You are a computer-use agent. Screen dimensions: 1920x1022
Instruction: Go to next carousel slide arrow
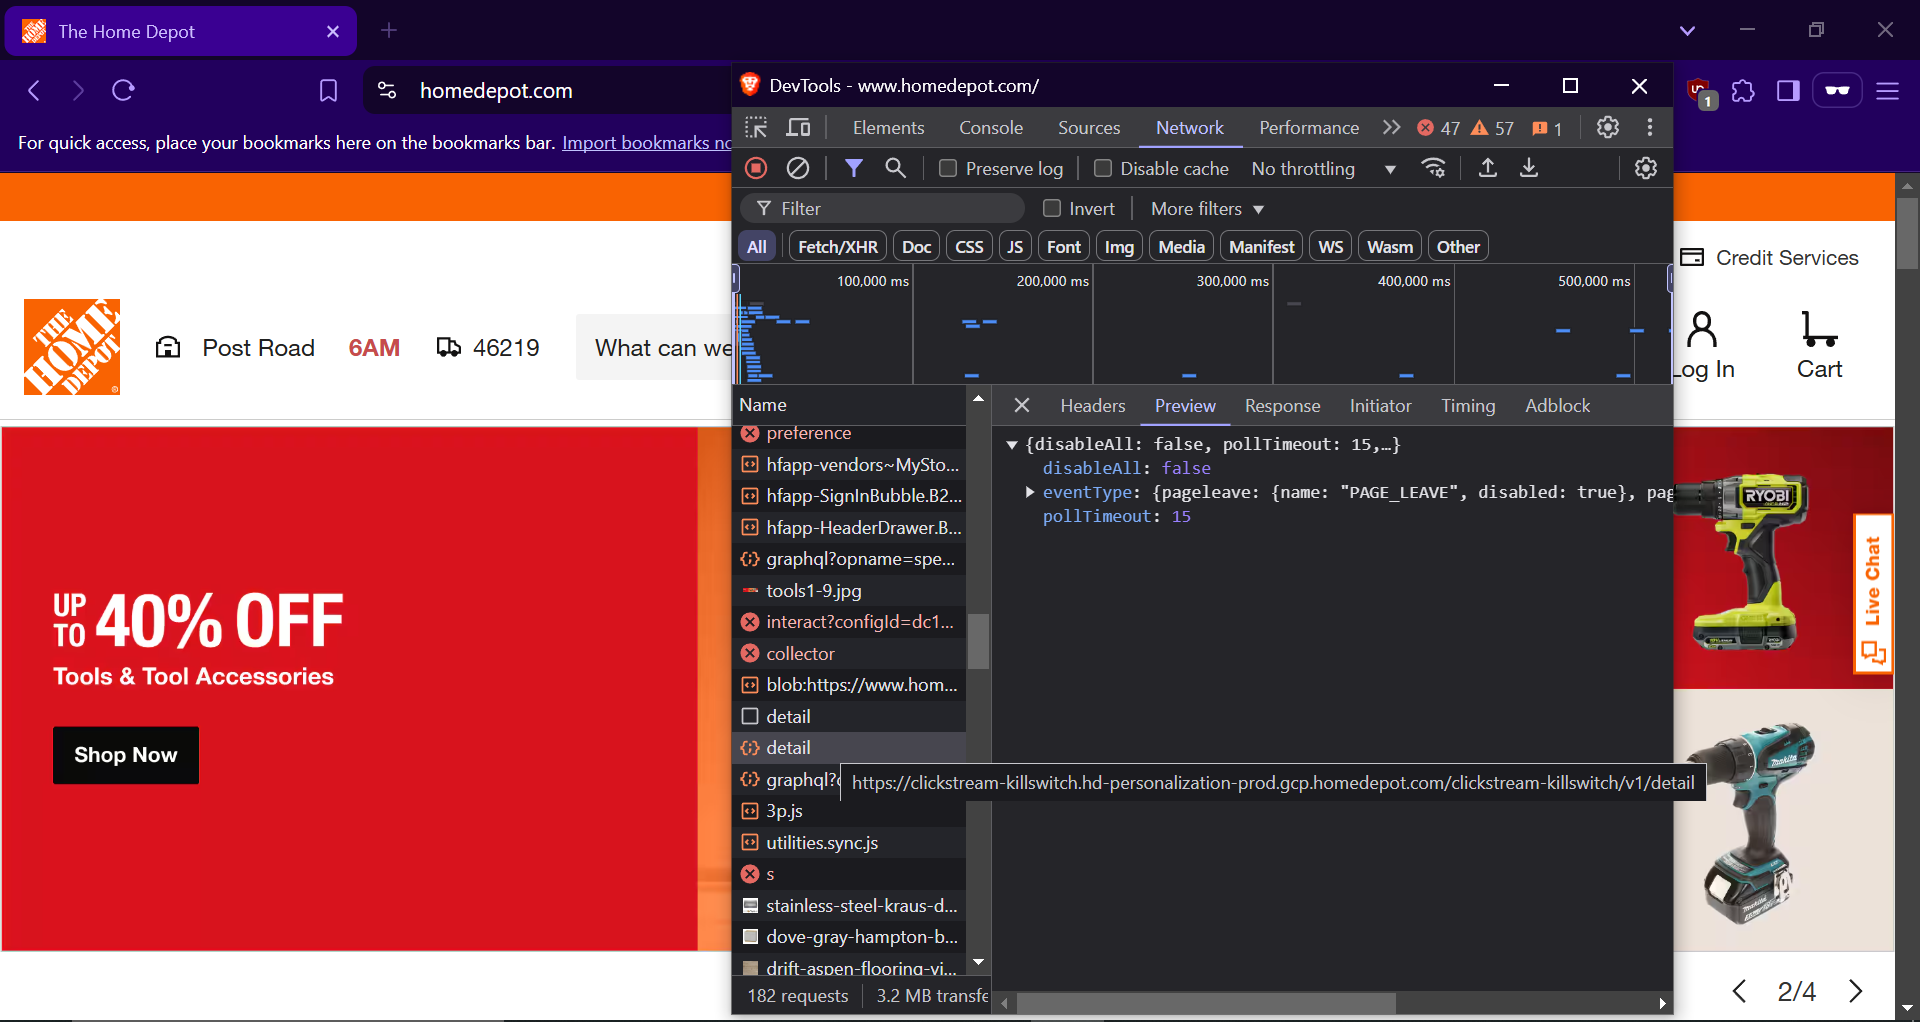tap(1856, 991)
